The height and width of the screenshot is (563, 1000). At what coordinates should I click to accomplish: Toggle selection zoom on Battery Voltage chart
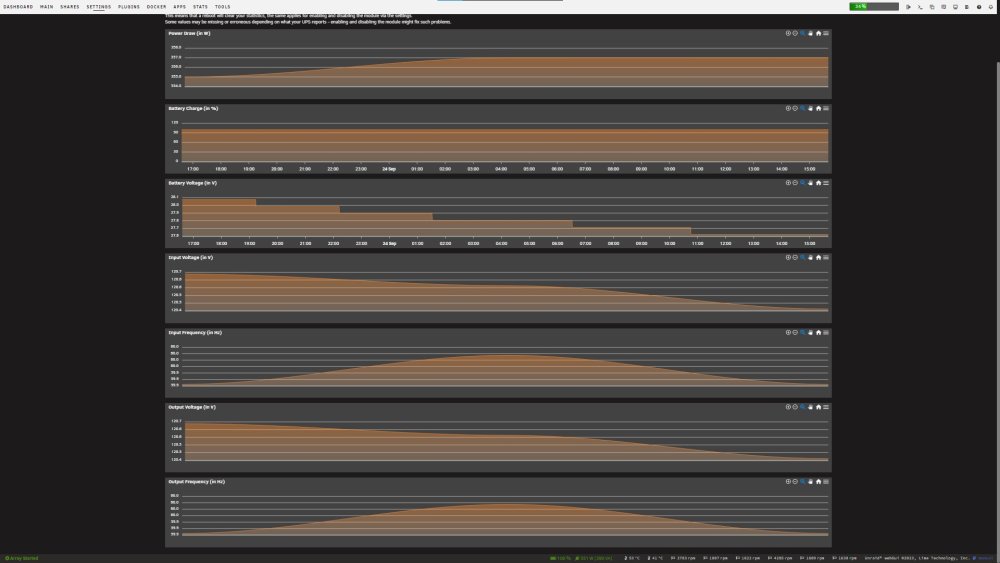[802, 183]
